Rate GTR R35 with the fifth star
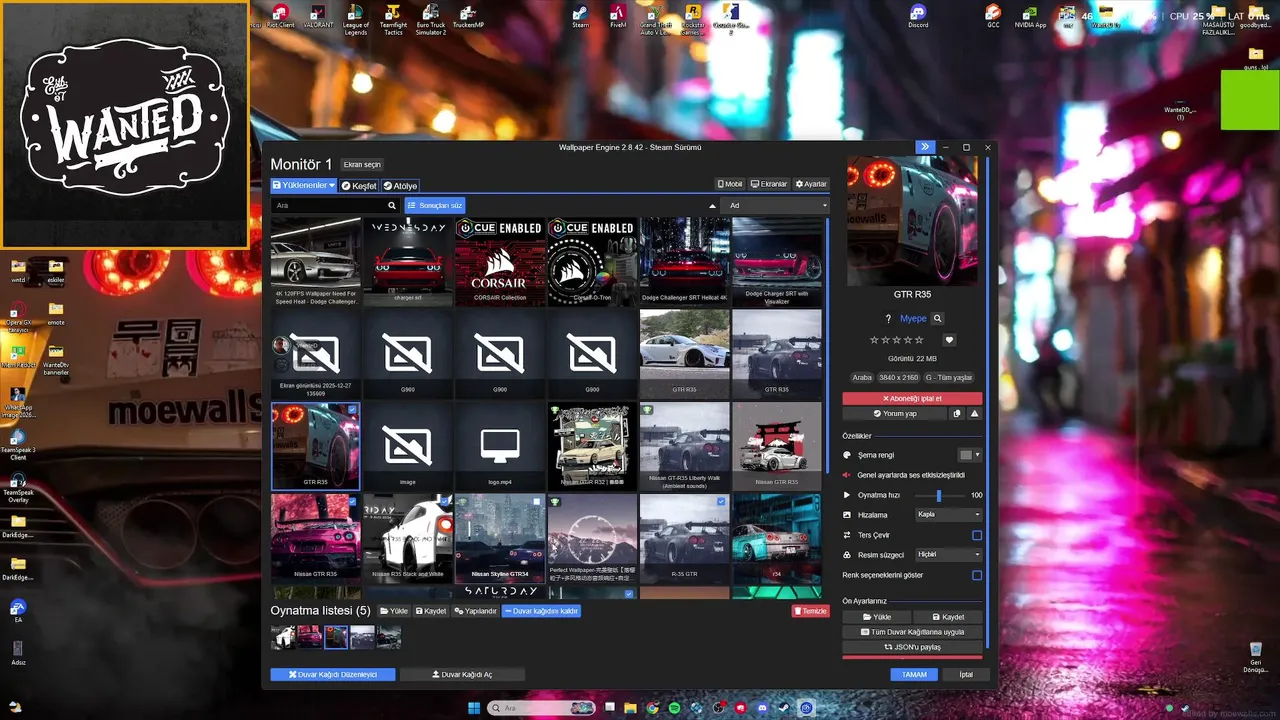Image resolution: width=1280 pixels, height=720 pixels. [x=920, y=340]
